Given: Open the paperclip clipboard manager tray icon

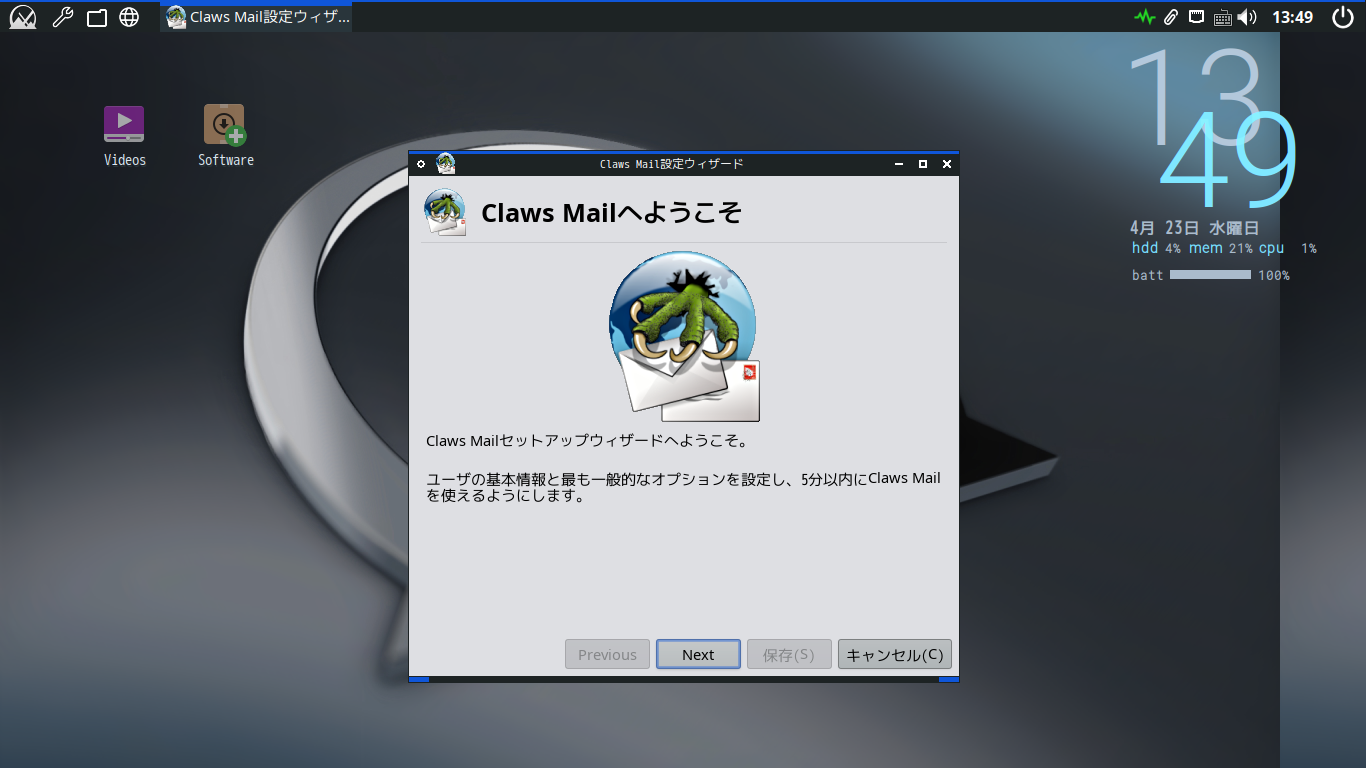Looking at the screenshot, I should click(x=1170, y=17).
